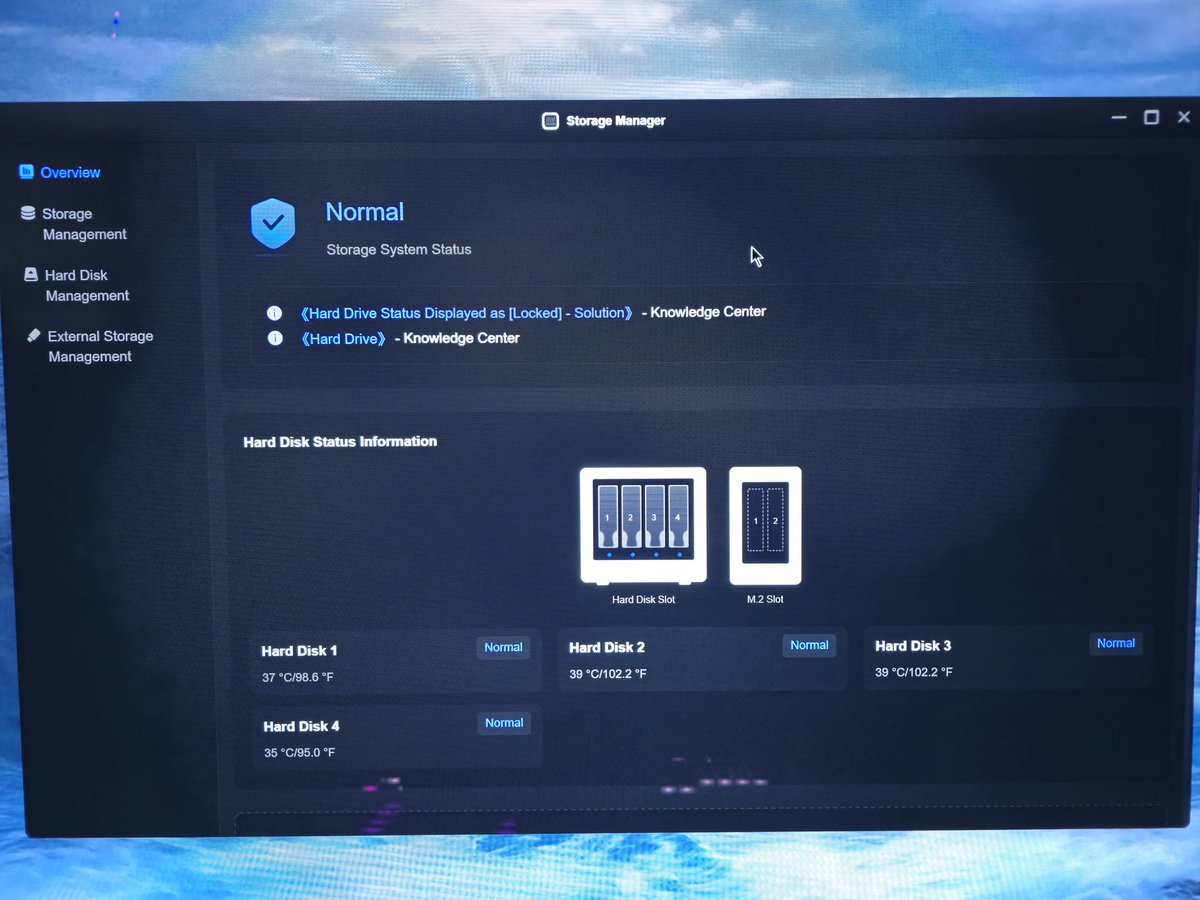Click the blue shield status icon
1200x900 pixels.
click(x=272, y=225)
